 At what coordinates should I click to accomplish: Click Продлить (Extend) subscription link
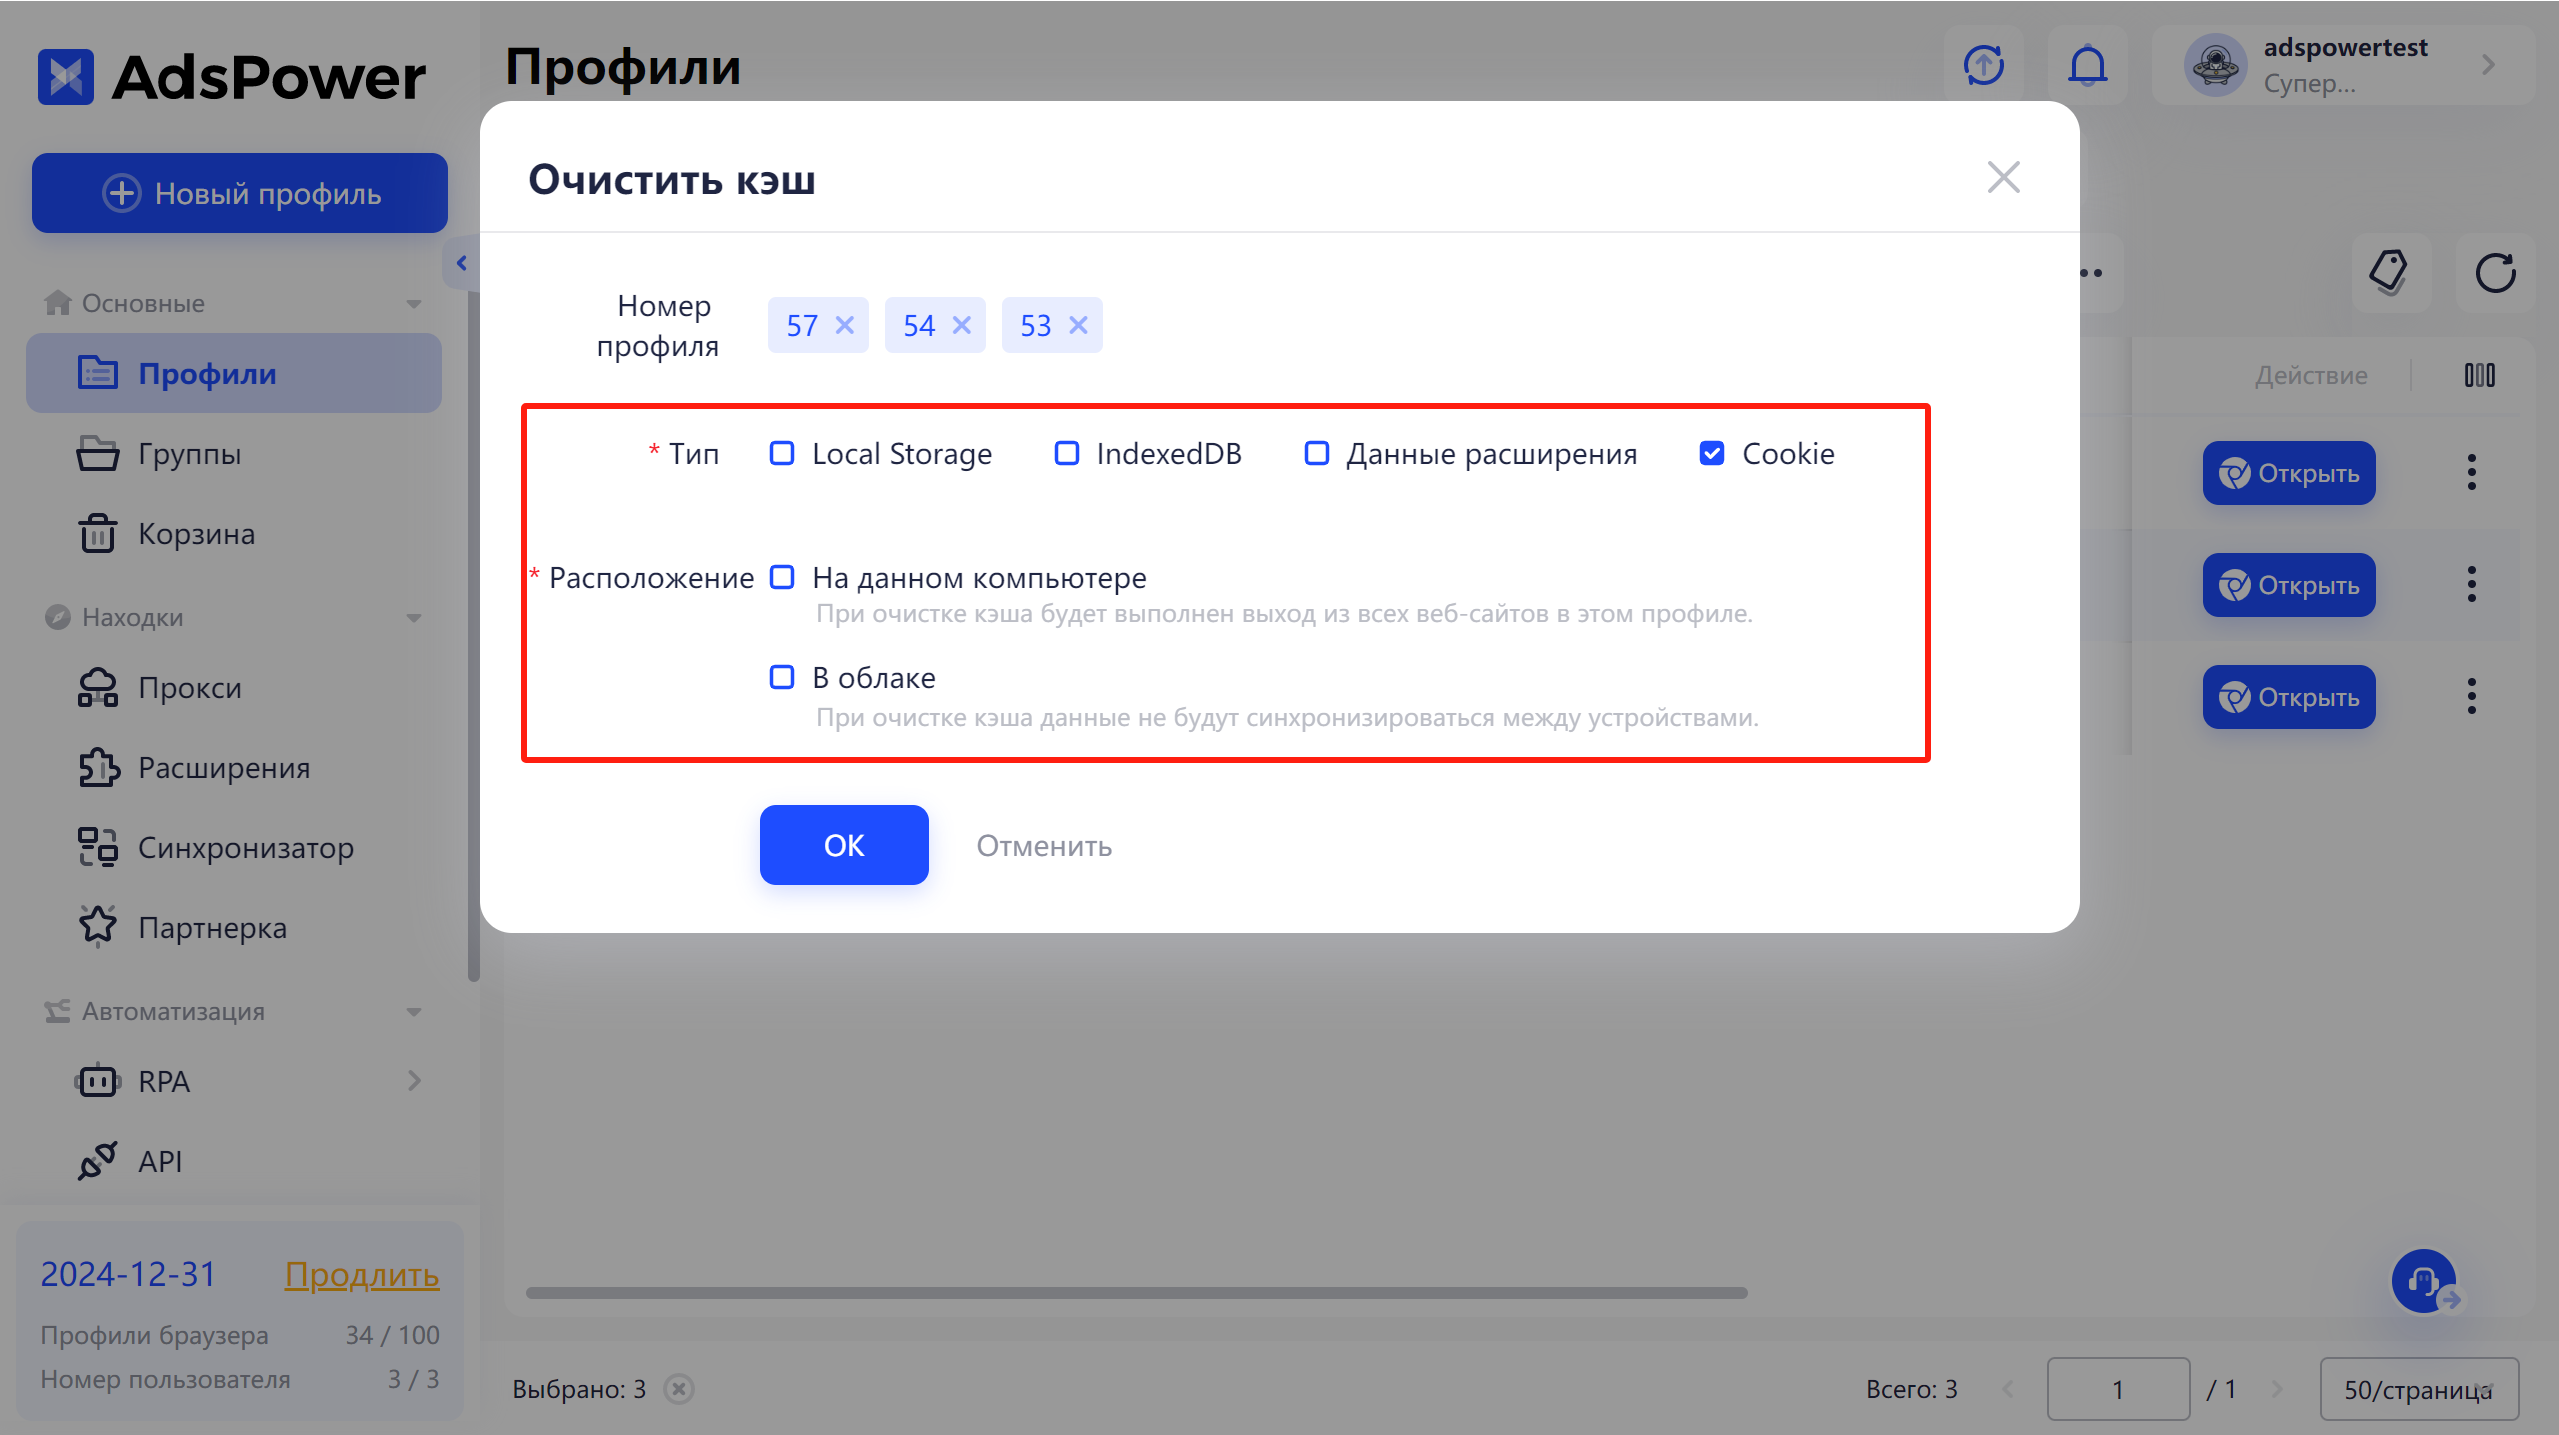click(x=360, y=1273)
